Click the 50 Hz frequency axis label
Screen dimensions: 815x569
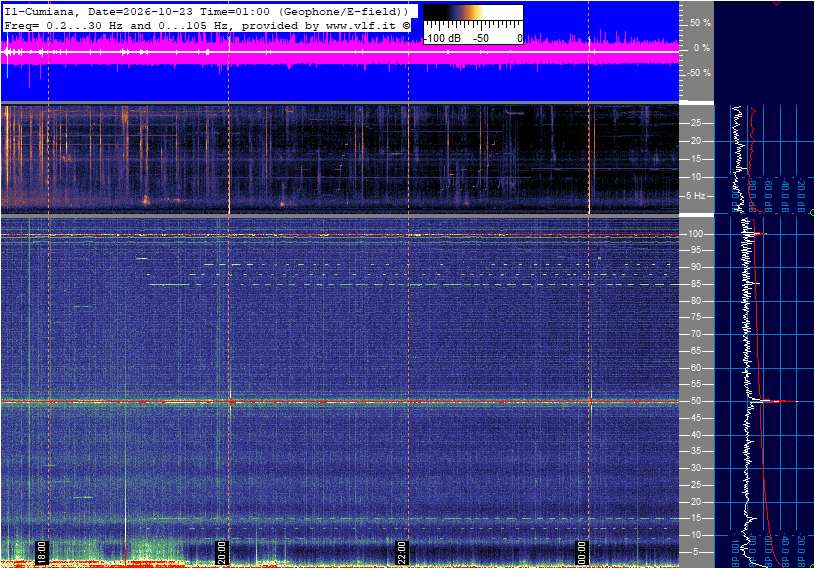[695, 401]
